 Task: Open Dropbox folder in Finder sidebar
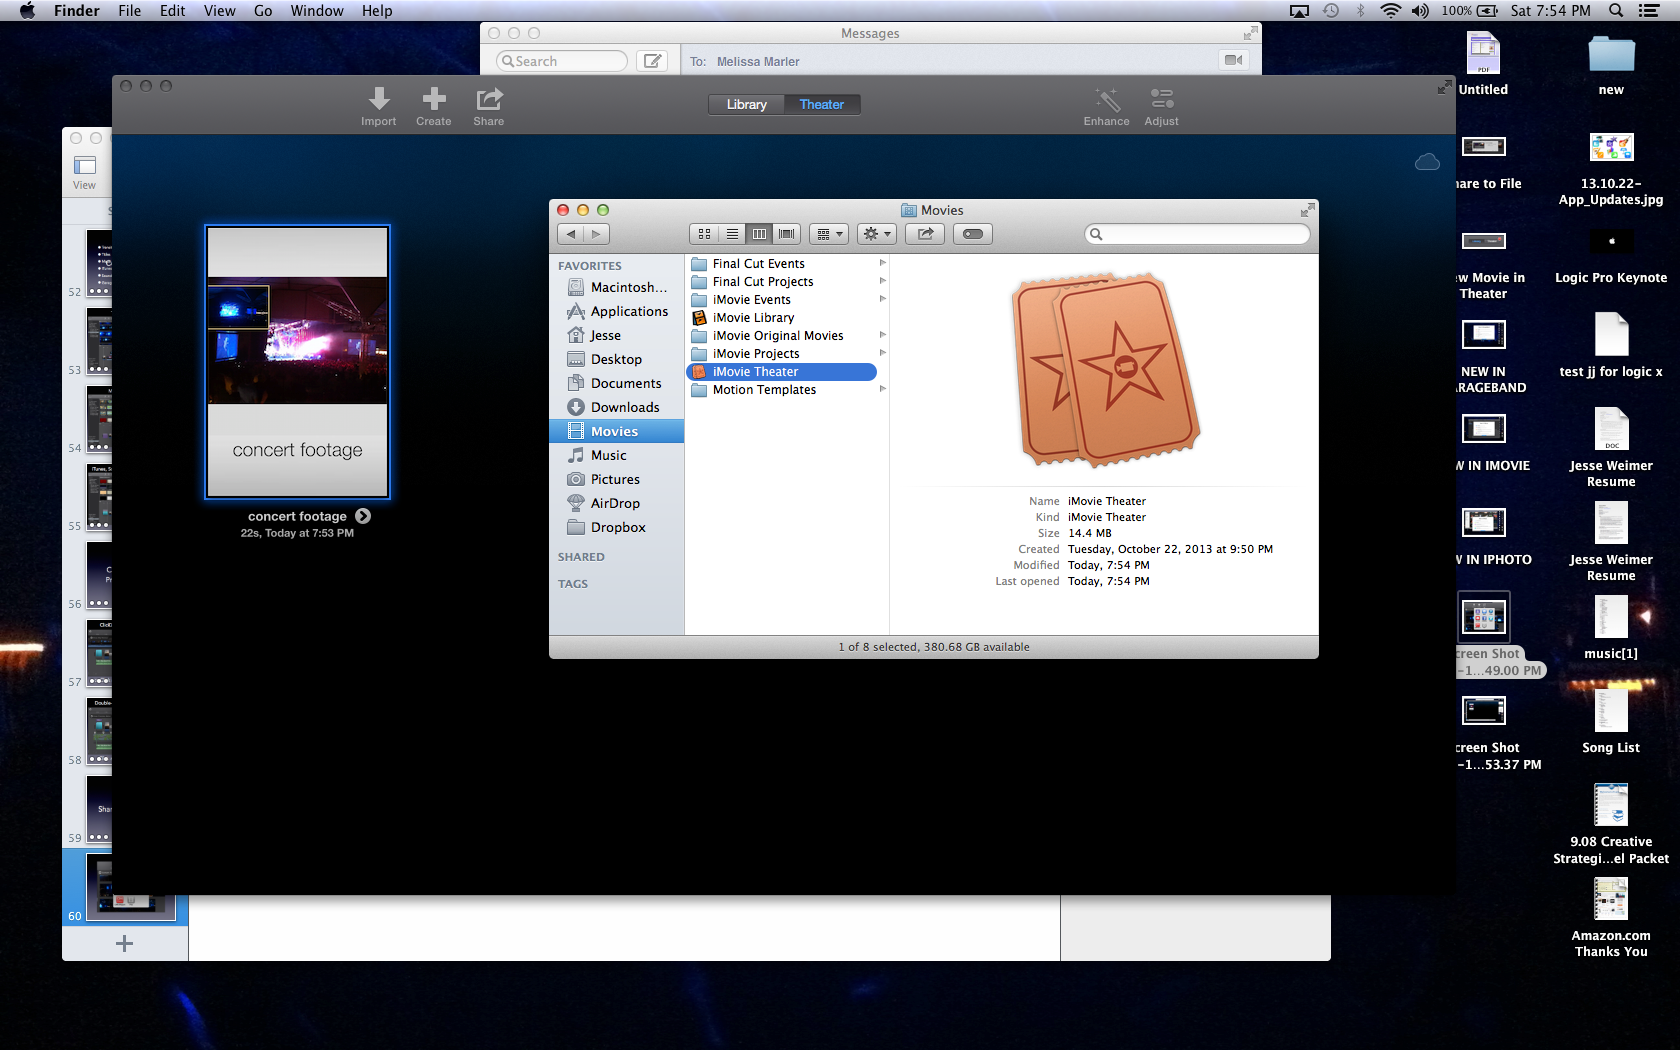tap(617, 527)
